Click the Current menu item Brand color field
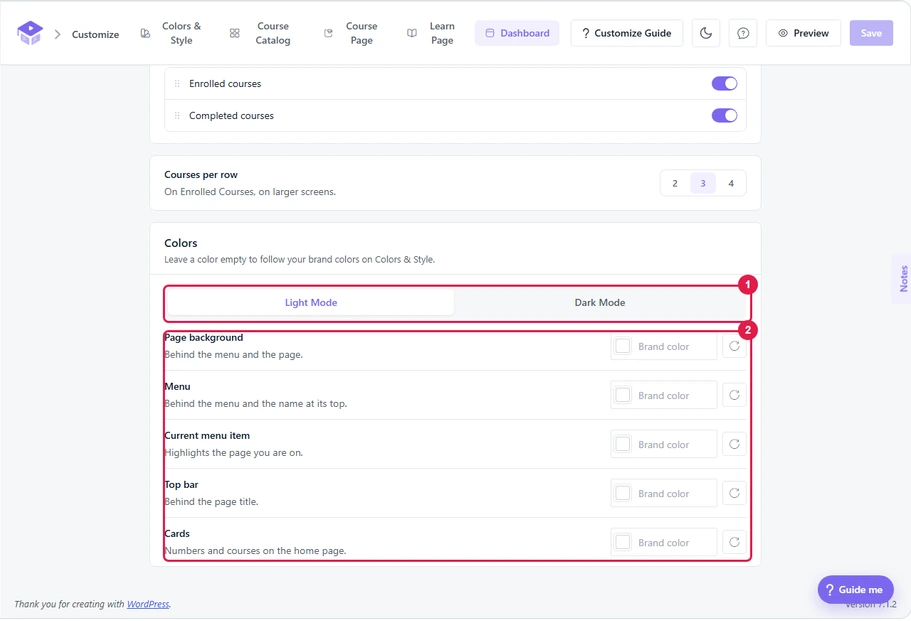This screenshot has width=911, height=621. pyautogui.click(x=663, y=444)
